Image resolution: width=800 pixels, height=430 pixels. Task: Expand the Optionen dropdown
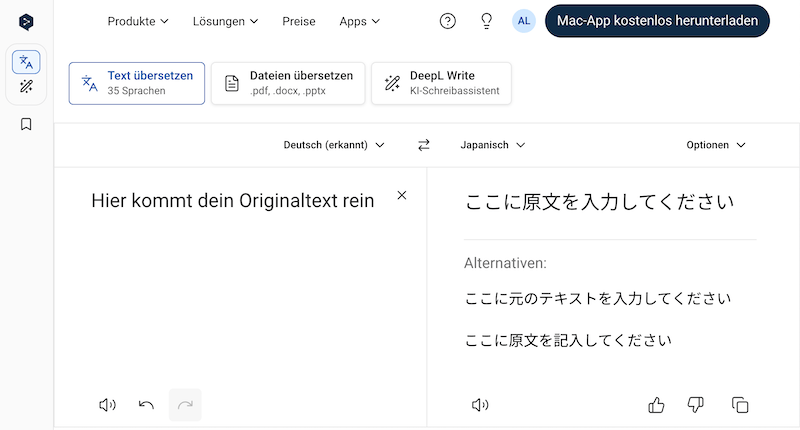[716, 145]
